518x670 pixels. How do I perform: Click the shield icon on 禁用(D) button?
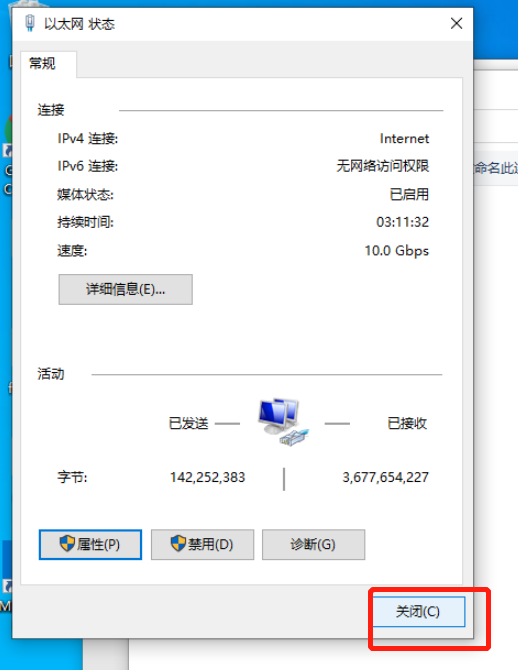178,544
